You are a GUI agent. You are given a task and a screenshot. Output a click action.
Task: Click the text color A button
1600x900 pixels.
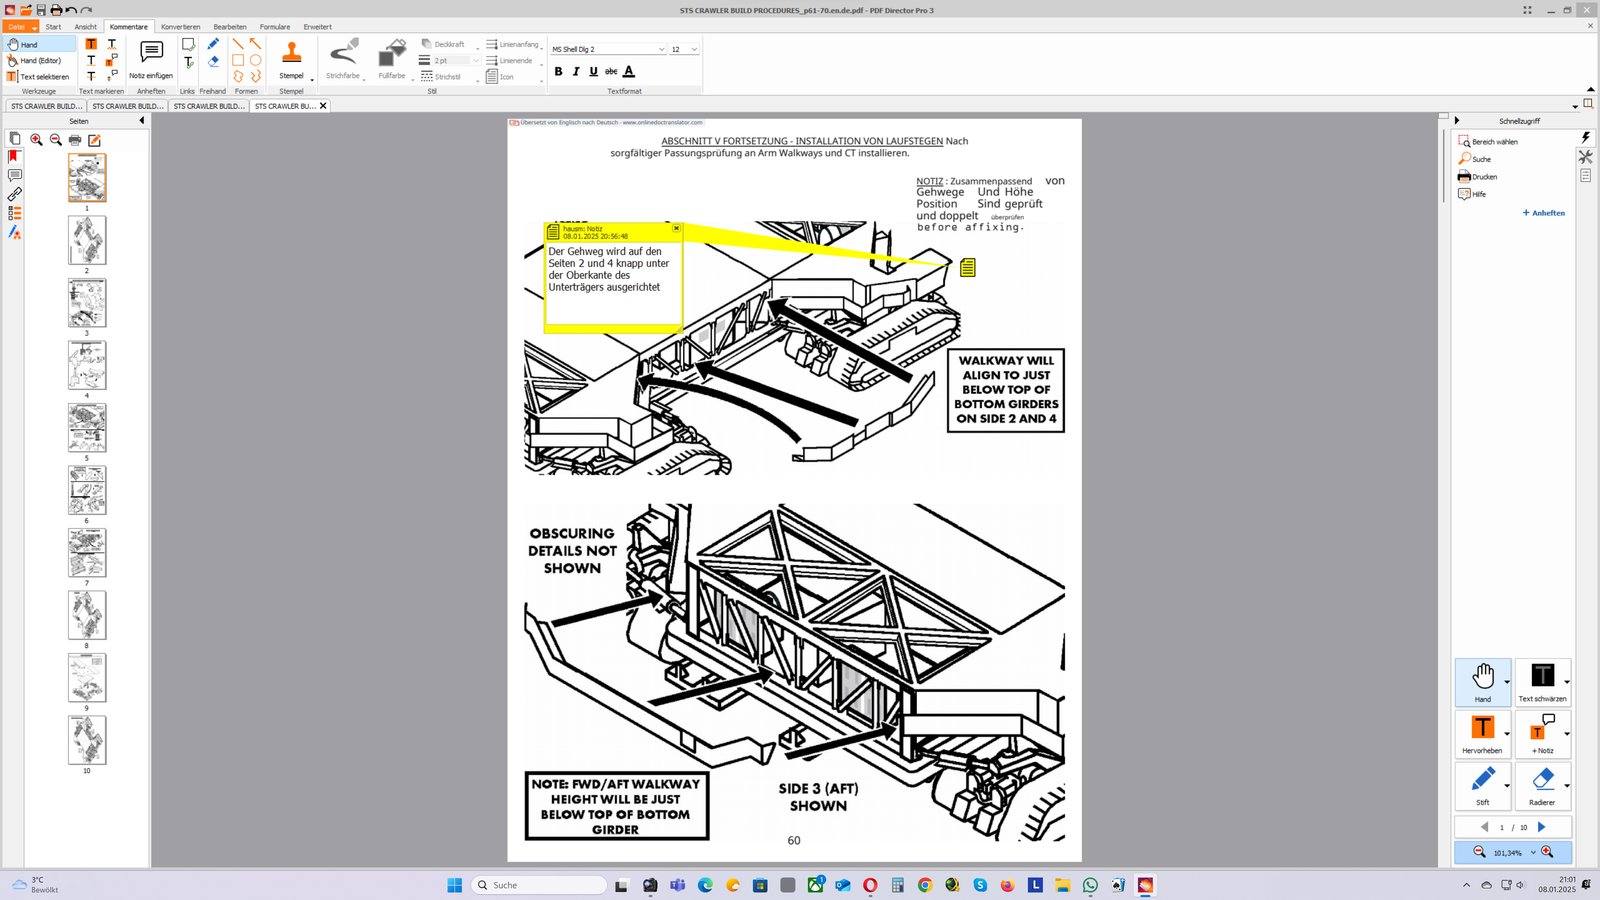(x=628, y=71)
